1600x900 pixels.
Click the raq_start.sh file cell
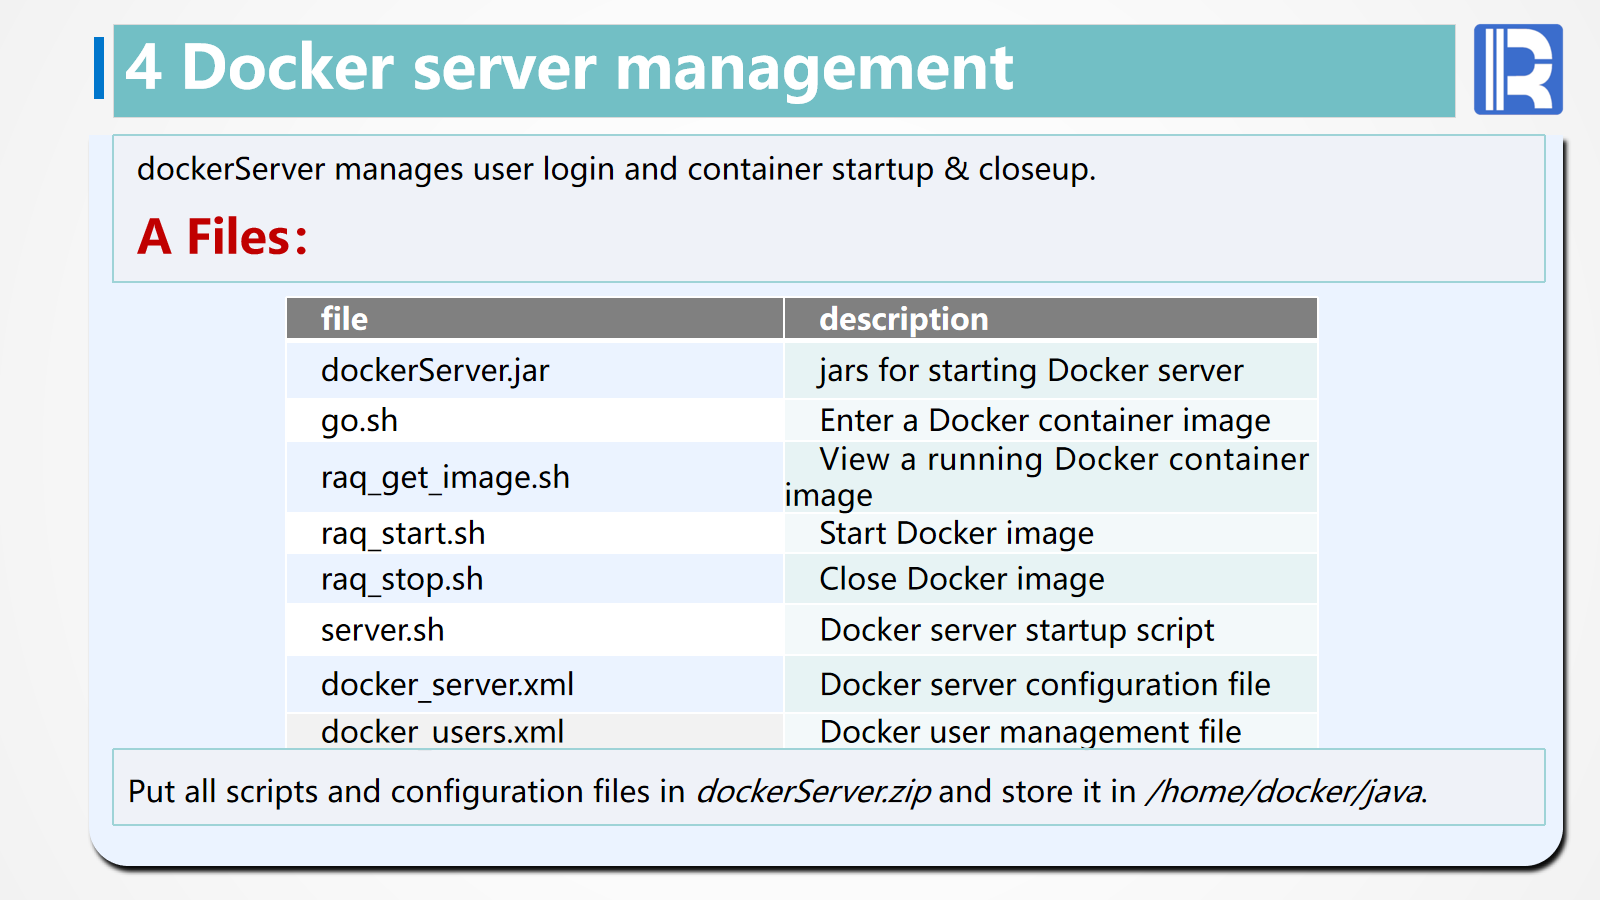click(403, 534)
